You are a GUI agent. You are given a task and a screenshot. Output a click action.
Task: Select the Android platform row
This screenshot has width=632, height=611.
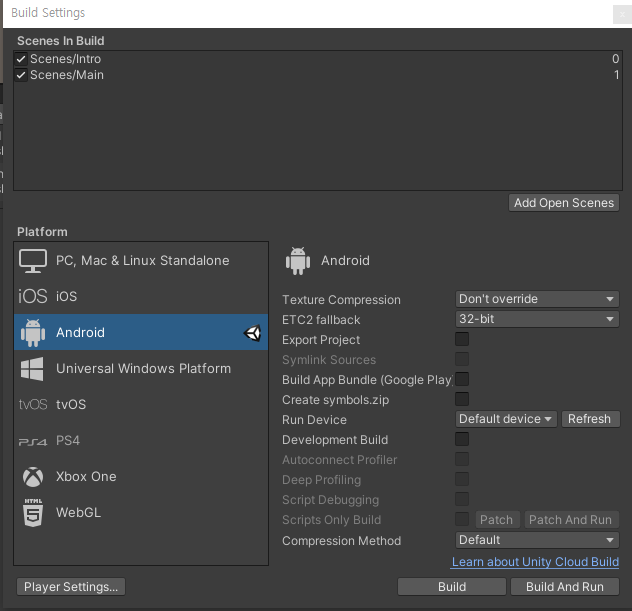(141, 333)
